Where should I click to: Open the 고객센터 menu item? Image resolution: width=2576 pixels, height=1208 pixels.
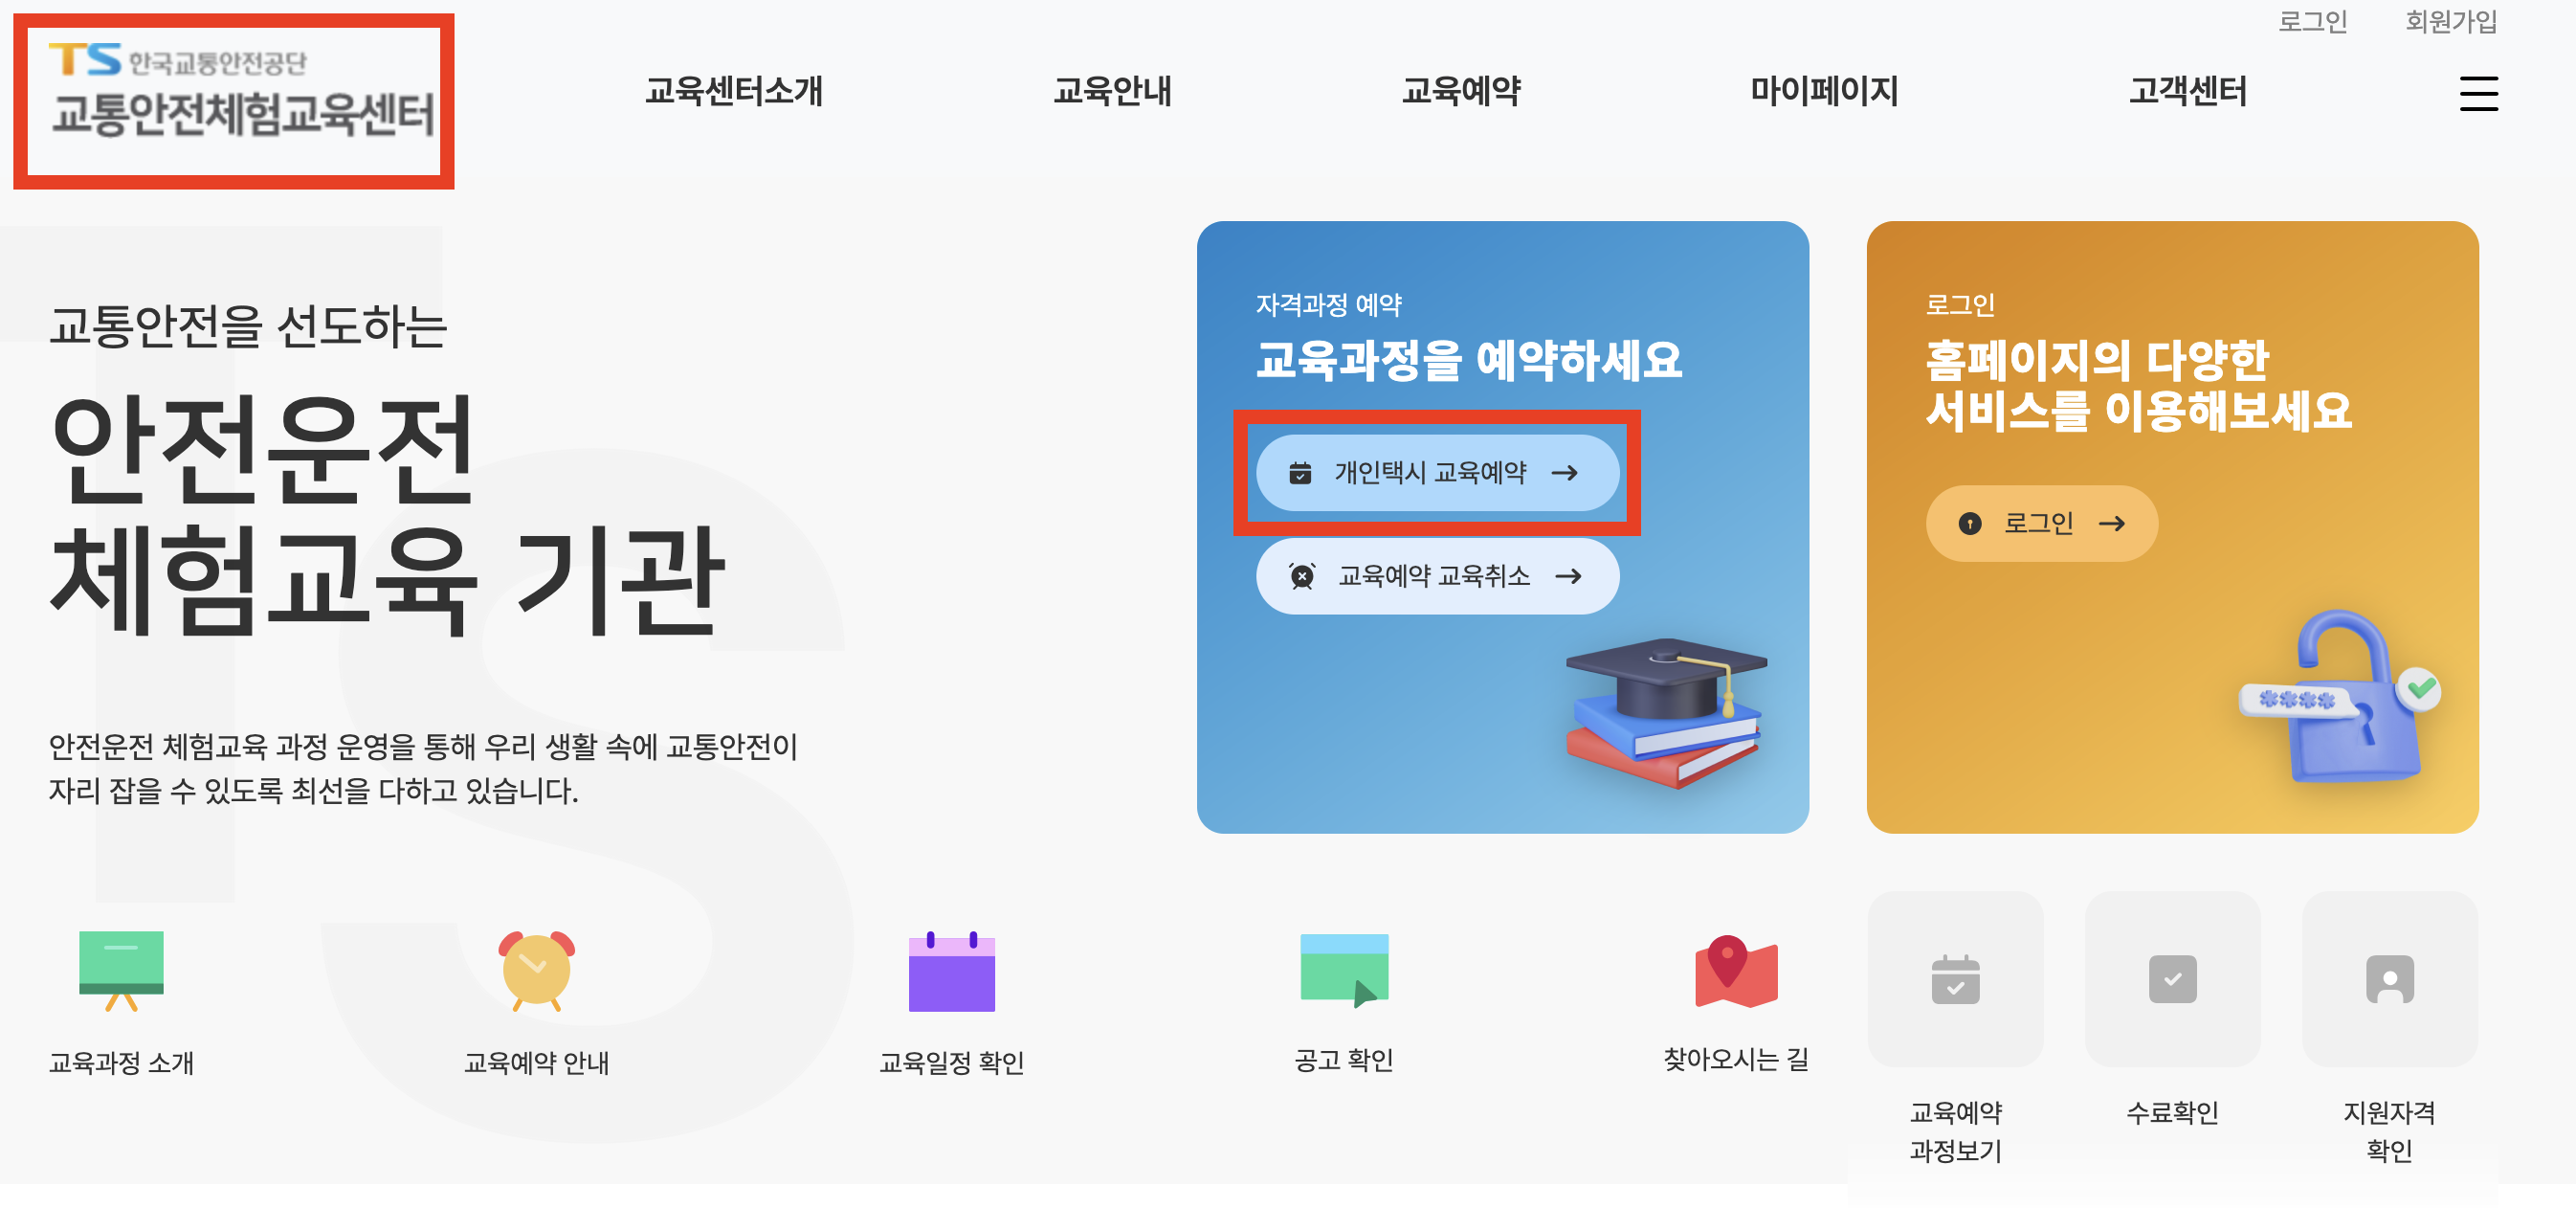click(x=2187, y=91)
